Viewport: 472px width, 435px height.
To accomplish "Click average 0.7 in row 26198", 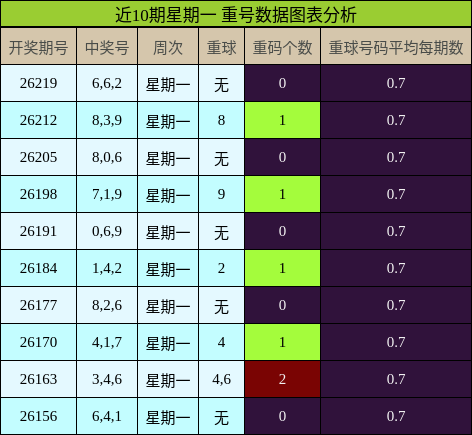I will click(396, 194).
